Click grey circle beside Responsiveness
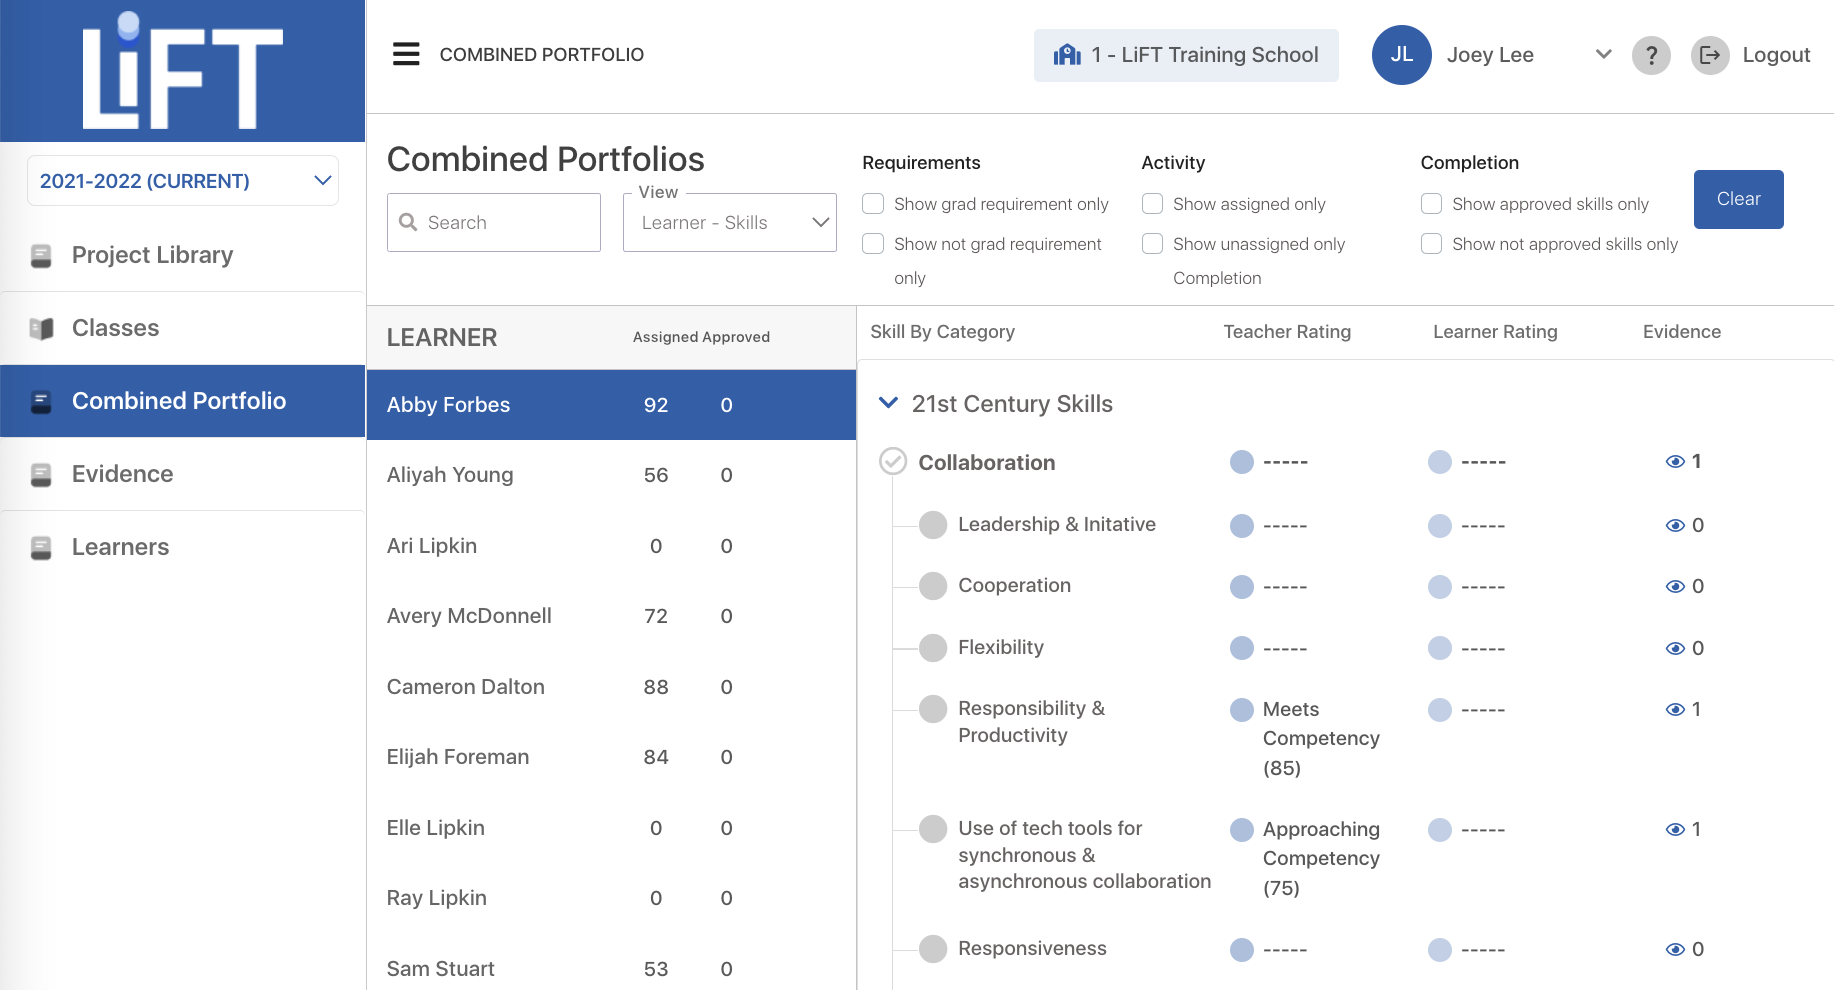The image size is (1834, 990). [933, 949]
